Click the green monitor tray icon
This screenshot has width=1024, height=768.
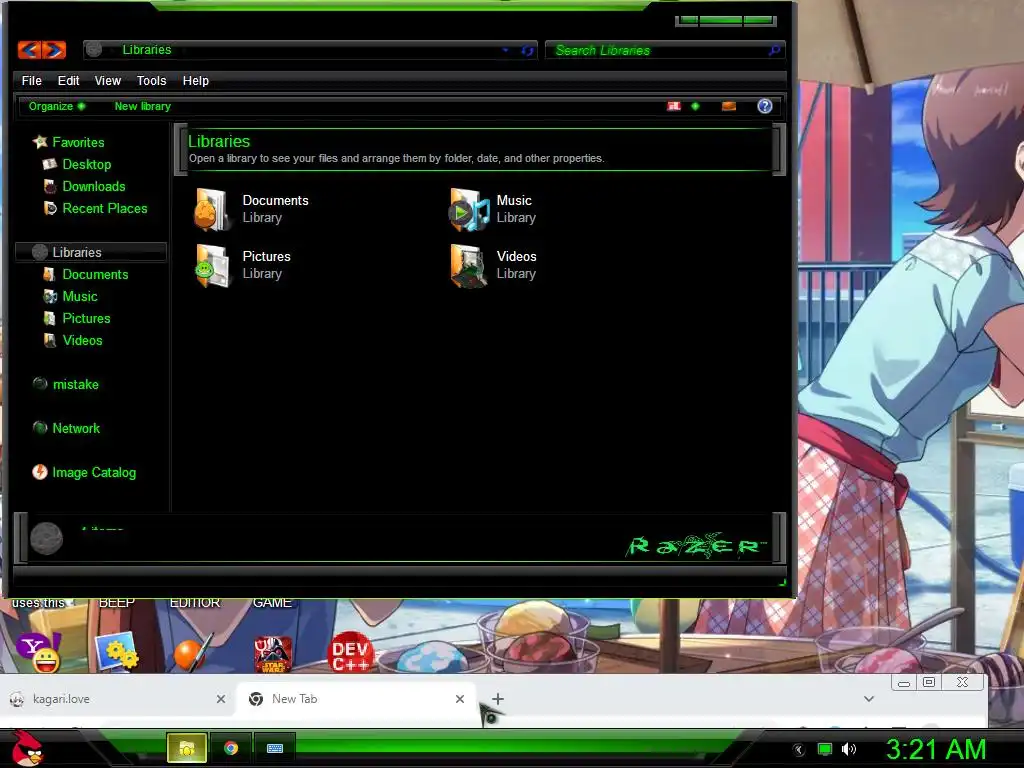click(x=825, y=750)
